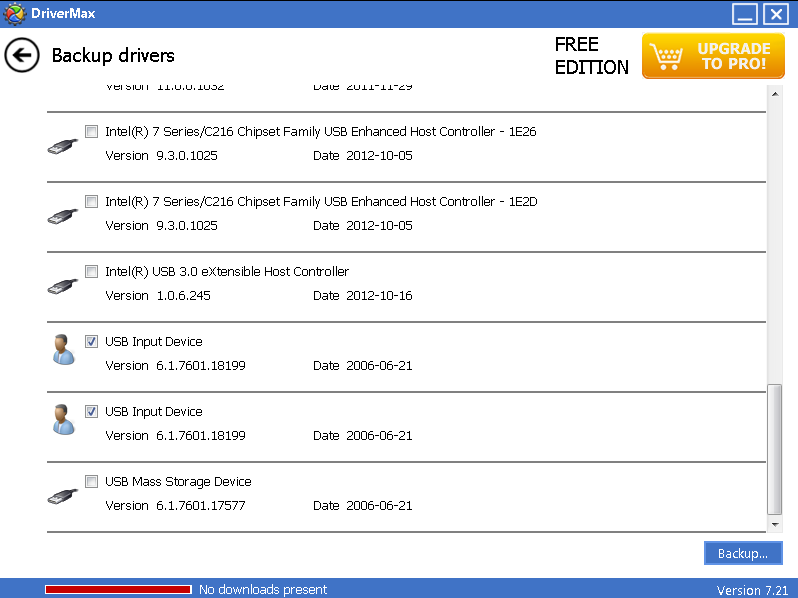Minimize the DriverMax window
The width and height of the screenshot is (798, 598).
745,14
